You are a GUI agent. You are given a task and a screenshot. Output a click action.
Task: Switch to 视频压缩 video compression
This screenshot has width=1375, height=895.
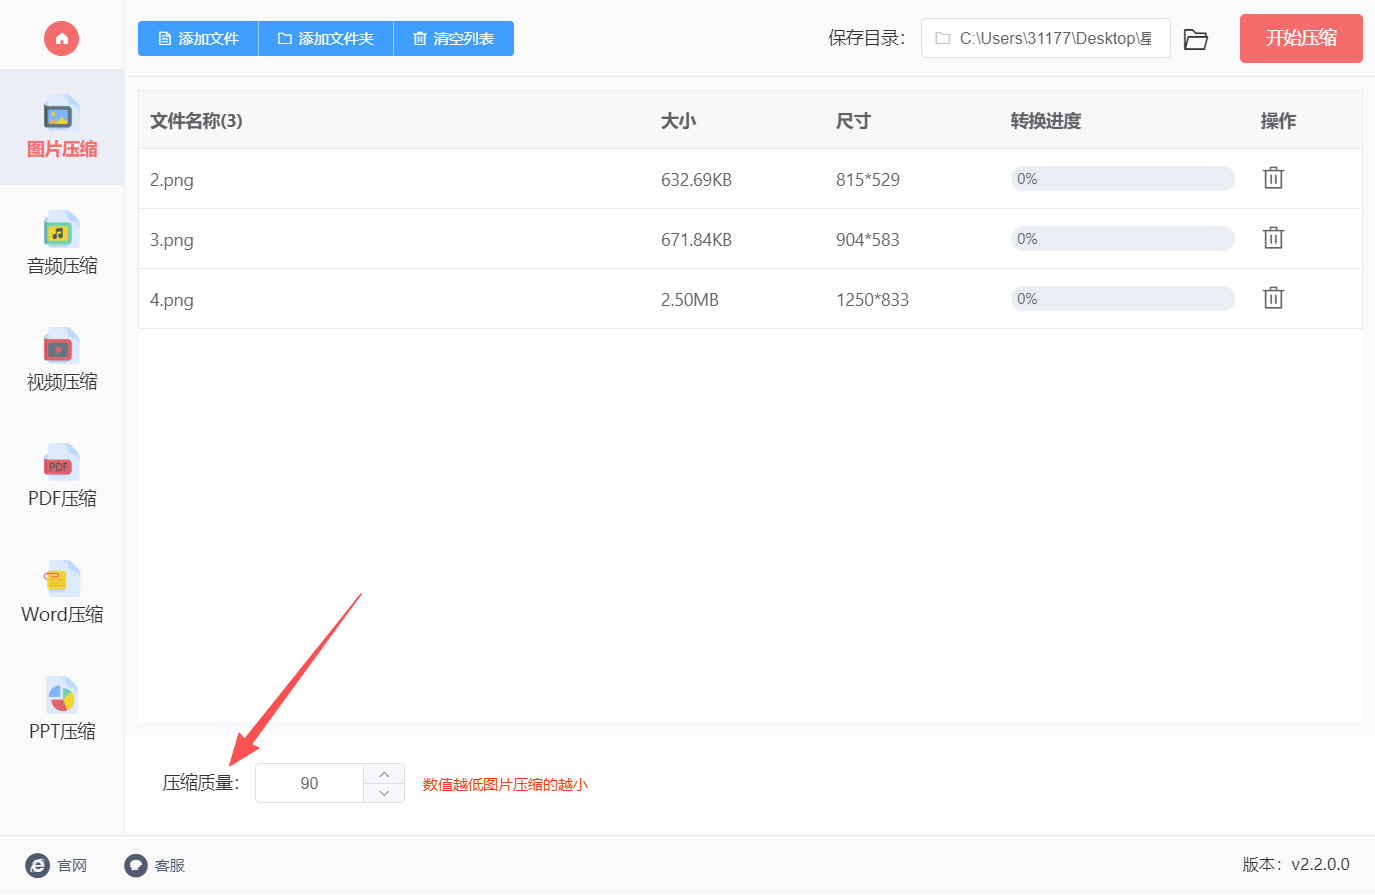(62, 360)
